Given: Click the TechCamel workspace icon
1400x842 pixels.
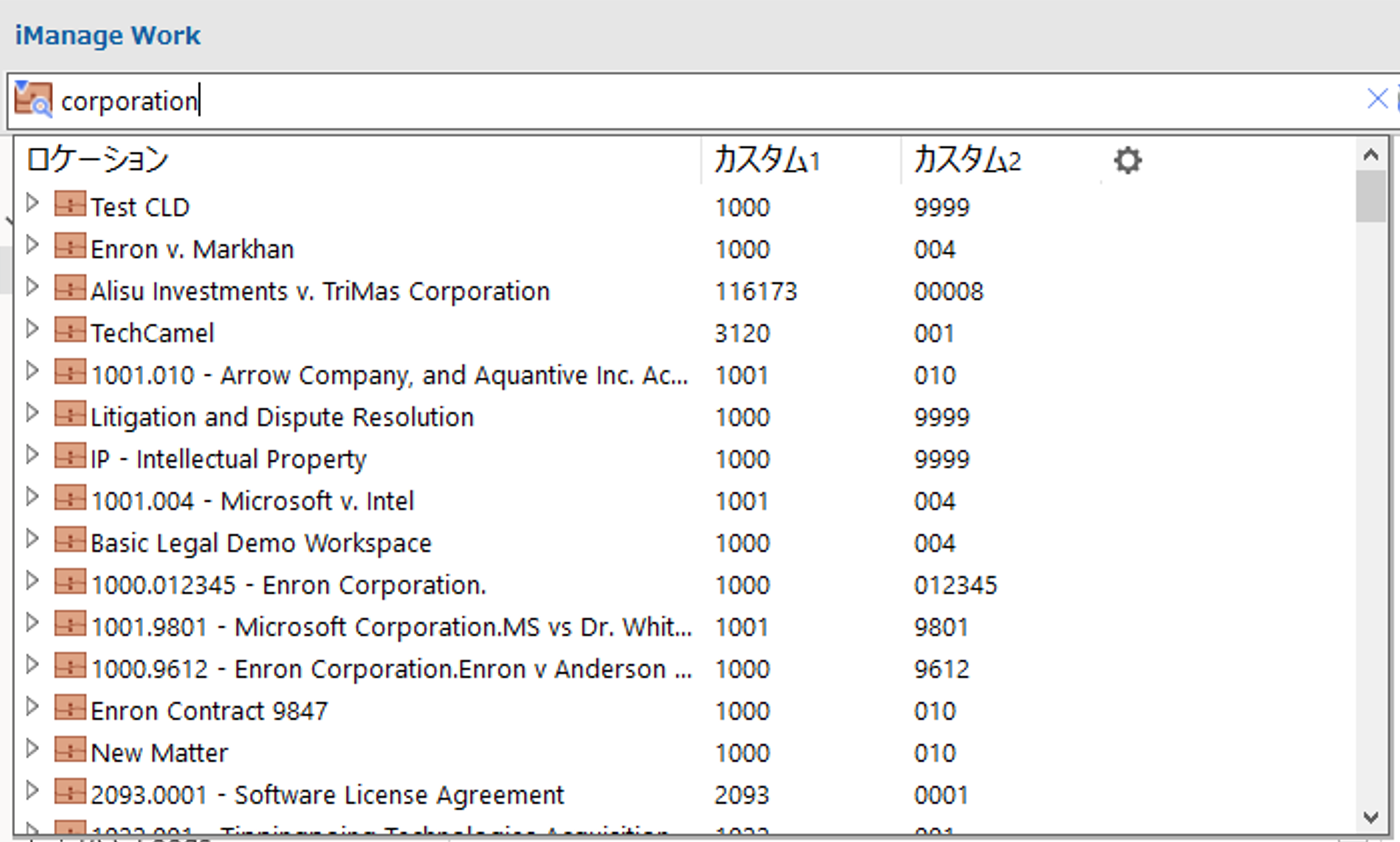Looking at the screenshot, I should click(70, 332).
